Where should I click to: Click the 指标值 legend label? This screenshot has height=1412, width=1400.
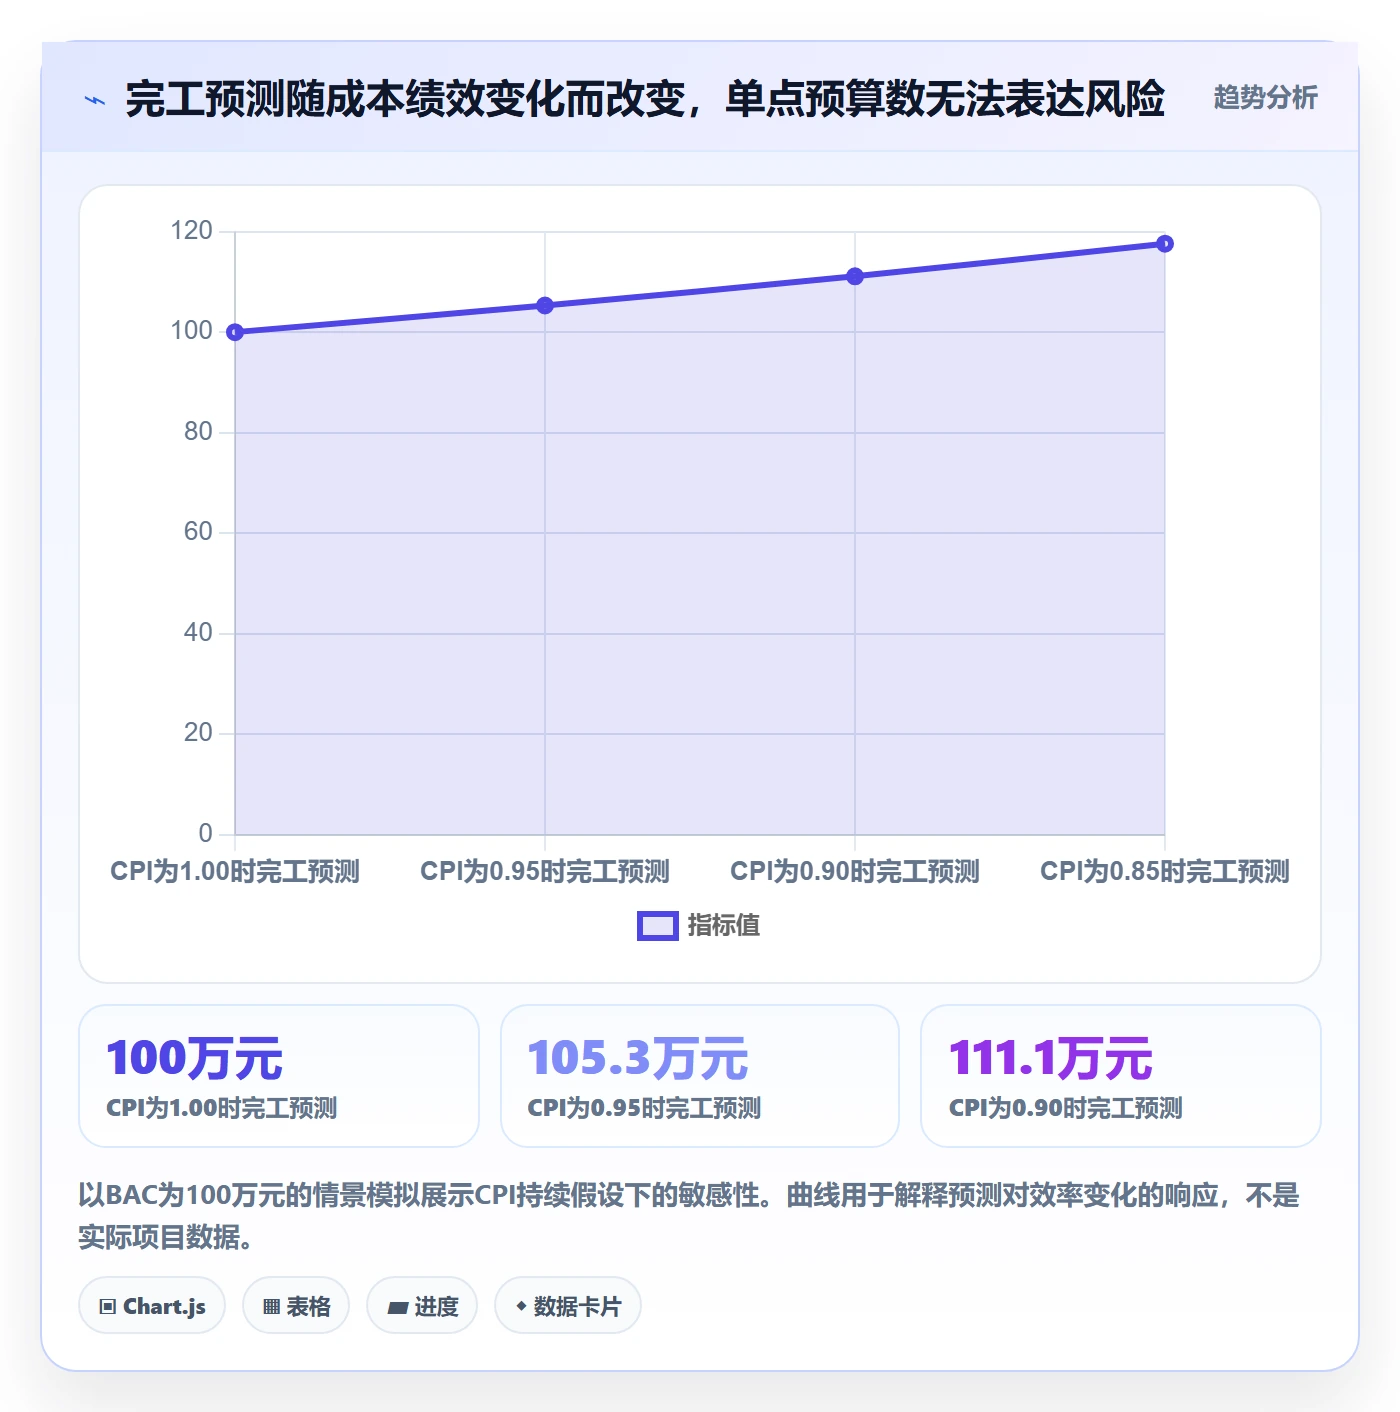[723, 926]
